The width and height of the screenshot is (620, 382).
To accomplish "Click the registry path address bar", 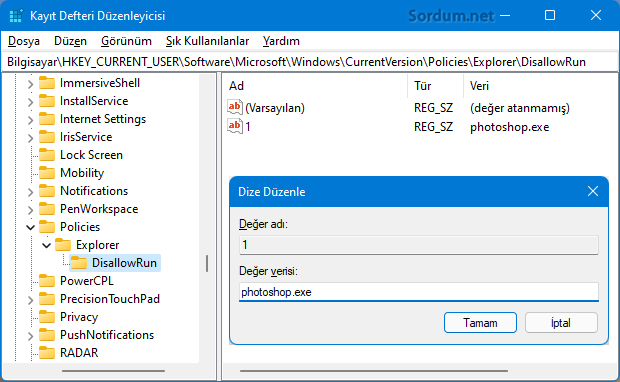I will click(310, 62).
